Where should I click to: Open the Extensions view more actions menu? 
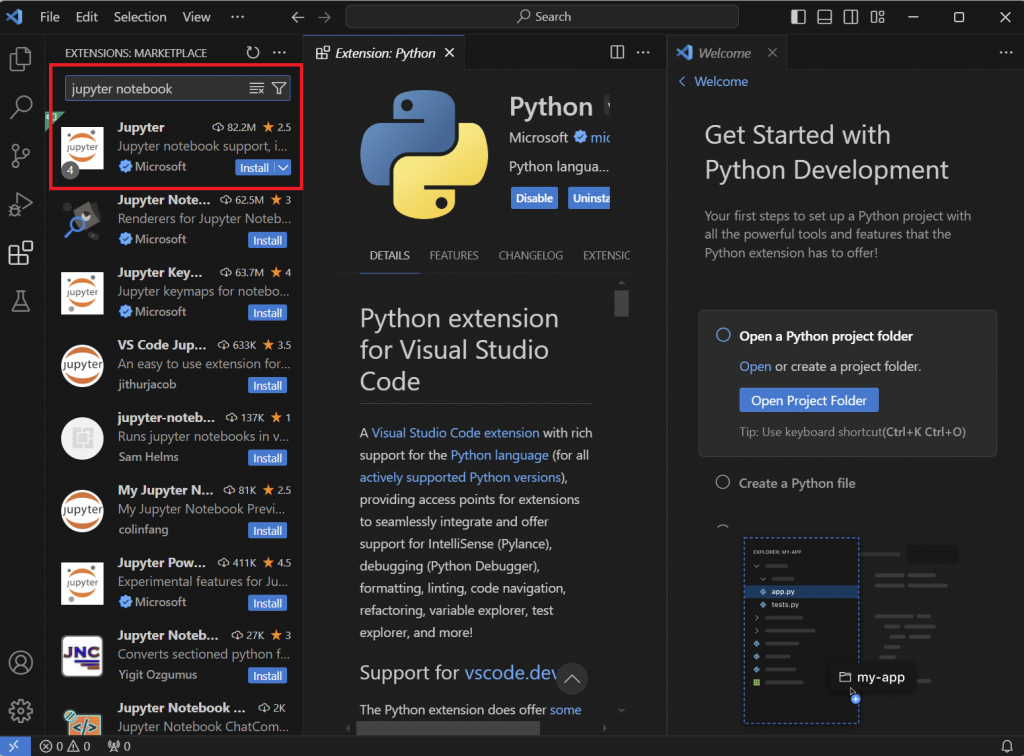tap(280, 53)
